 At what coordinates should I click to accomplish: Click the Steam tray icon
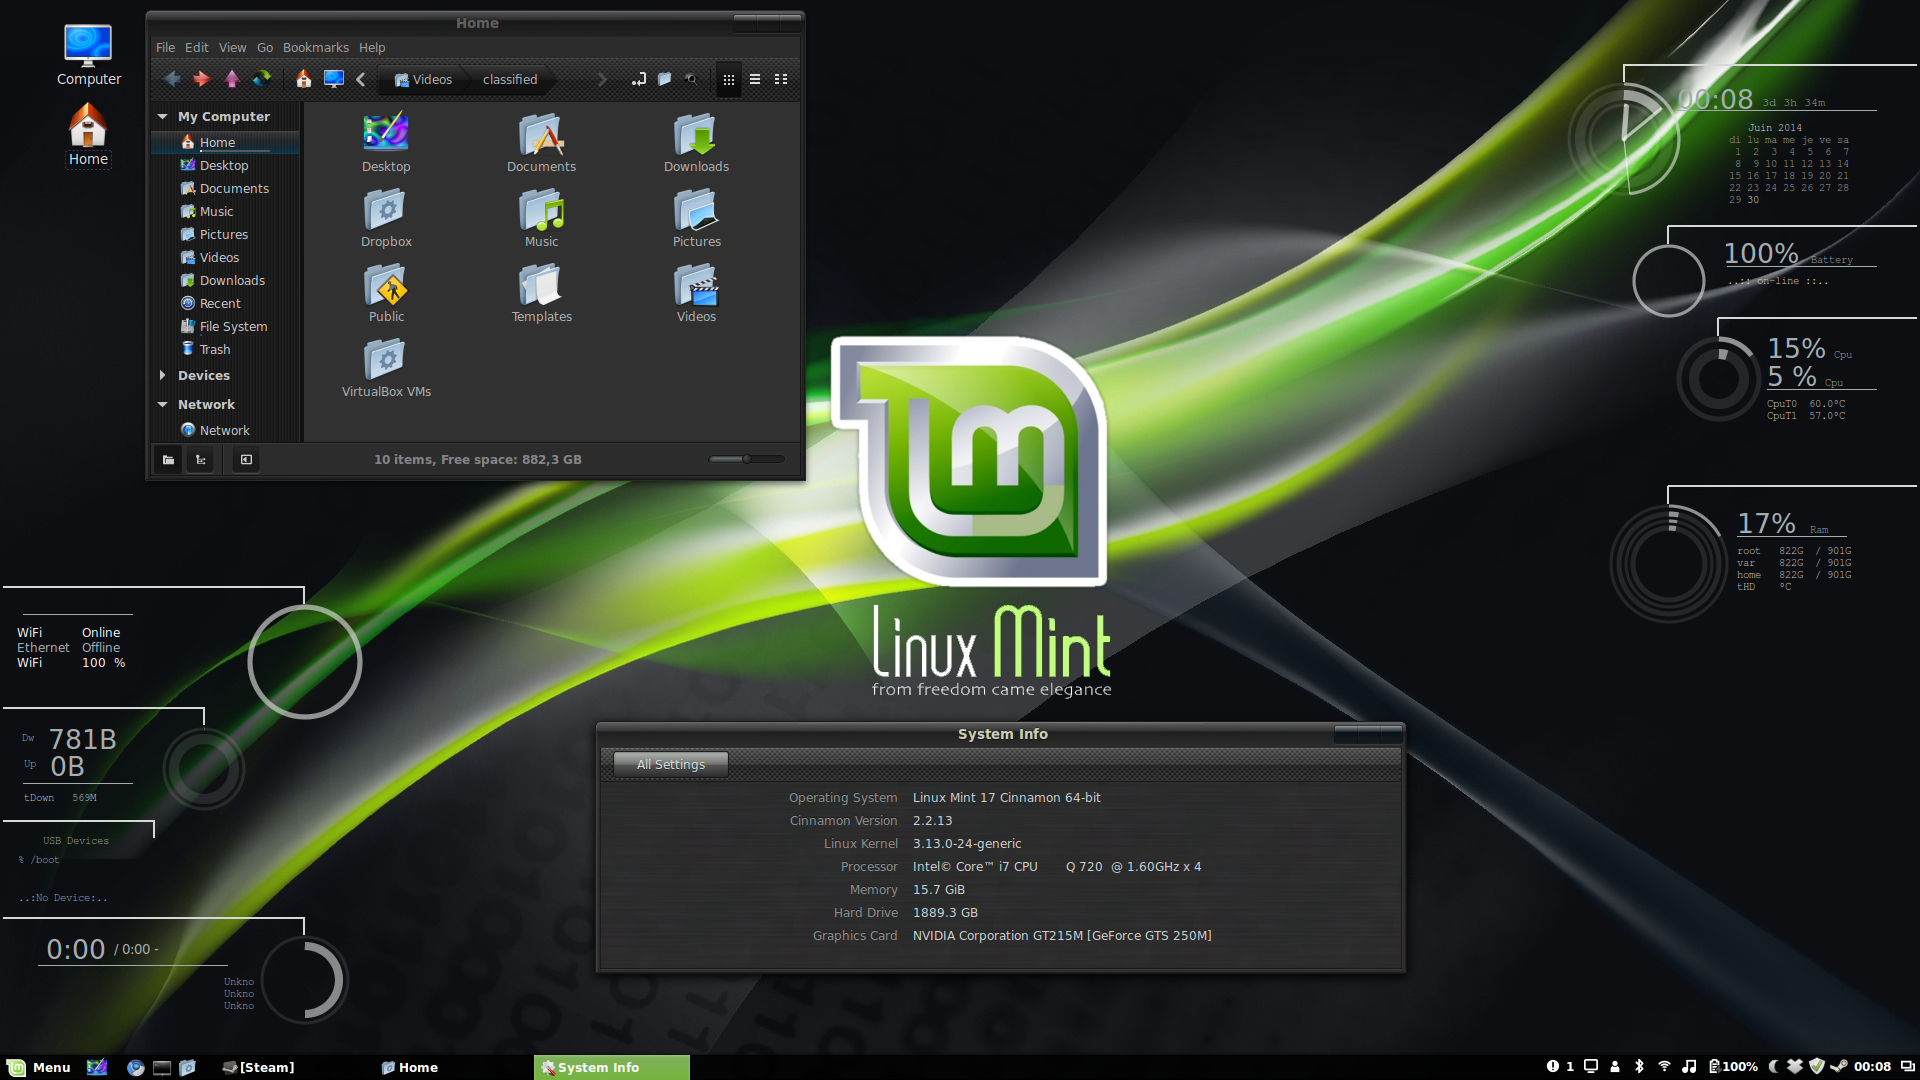pyautogui.click(x=1840, y=1067)
